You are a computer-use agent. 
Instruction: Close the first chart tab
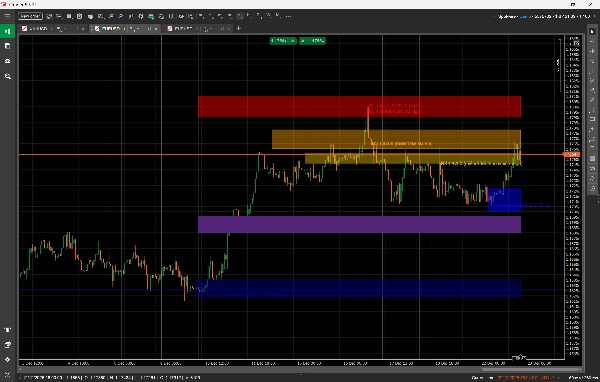point(83,29)
